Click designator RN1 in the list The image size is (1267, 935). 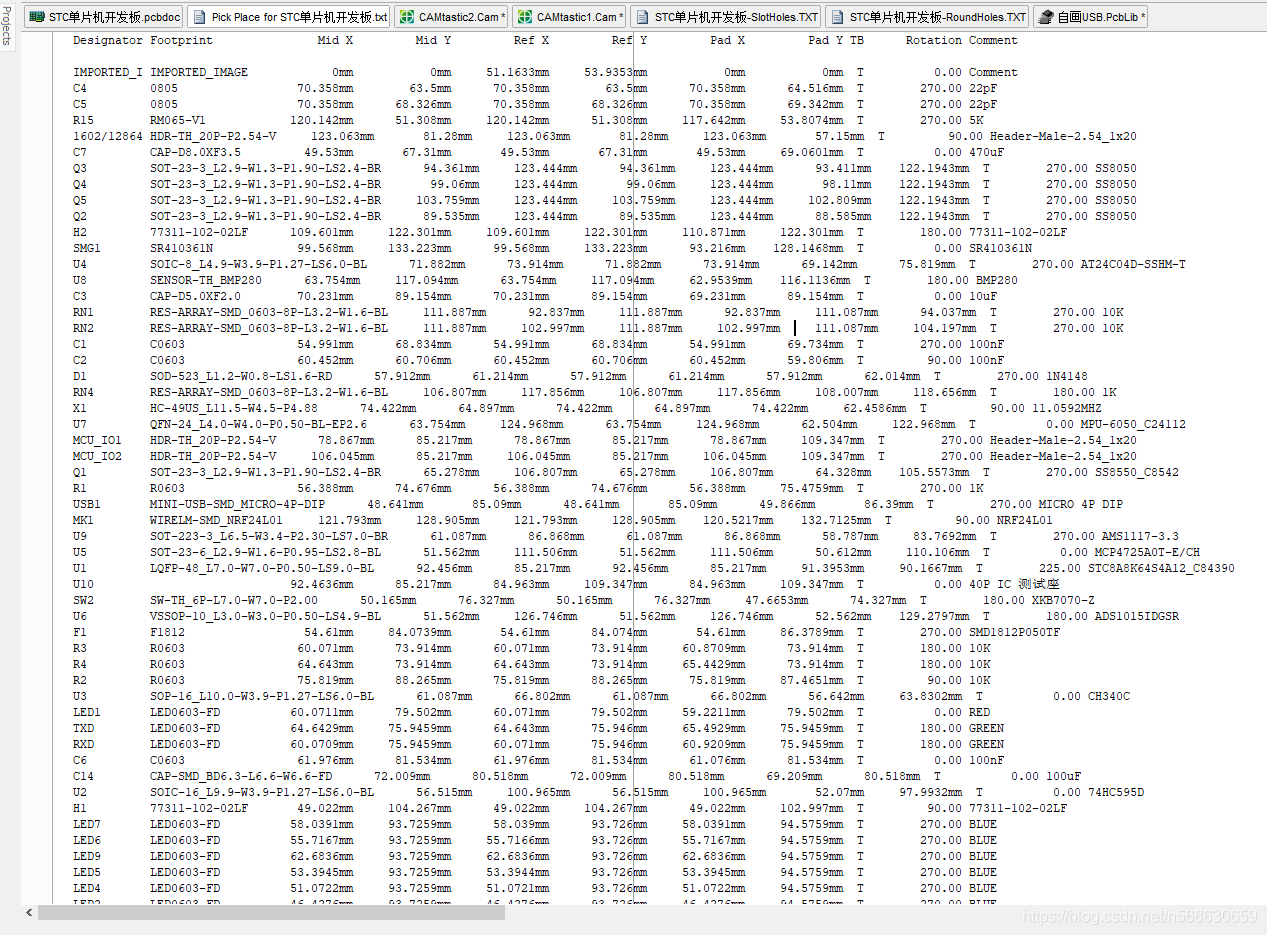(x=83, y=312)
